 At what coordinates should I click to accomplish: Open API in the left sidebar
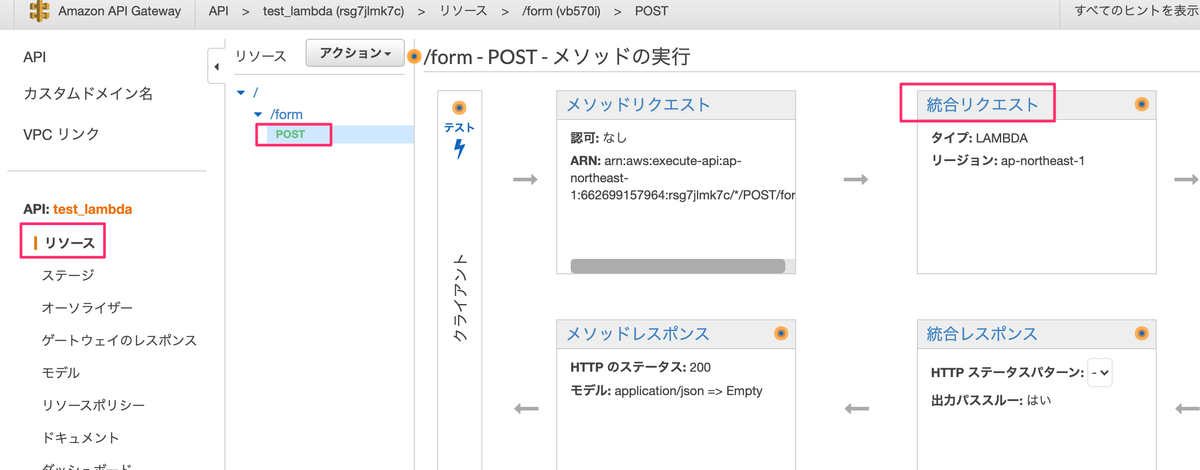click(34, 58)
